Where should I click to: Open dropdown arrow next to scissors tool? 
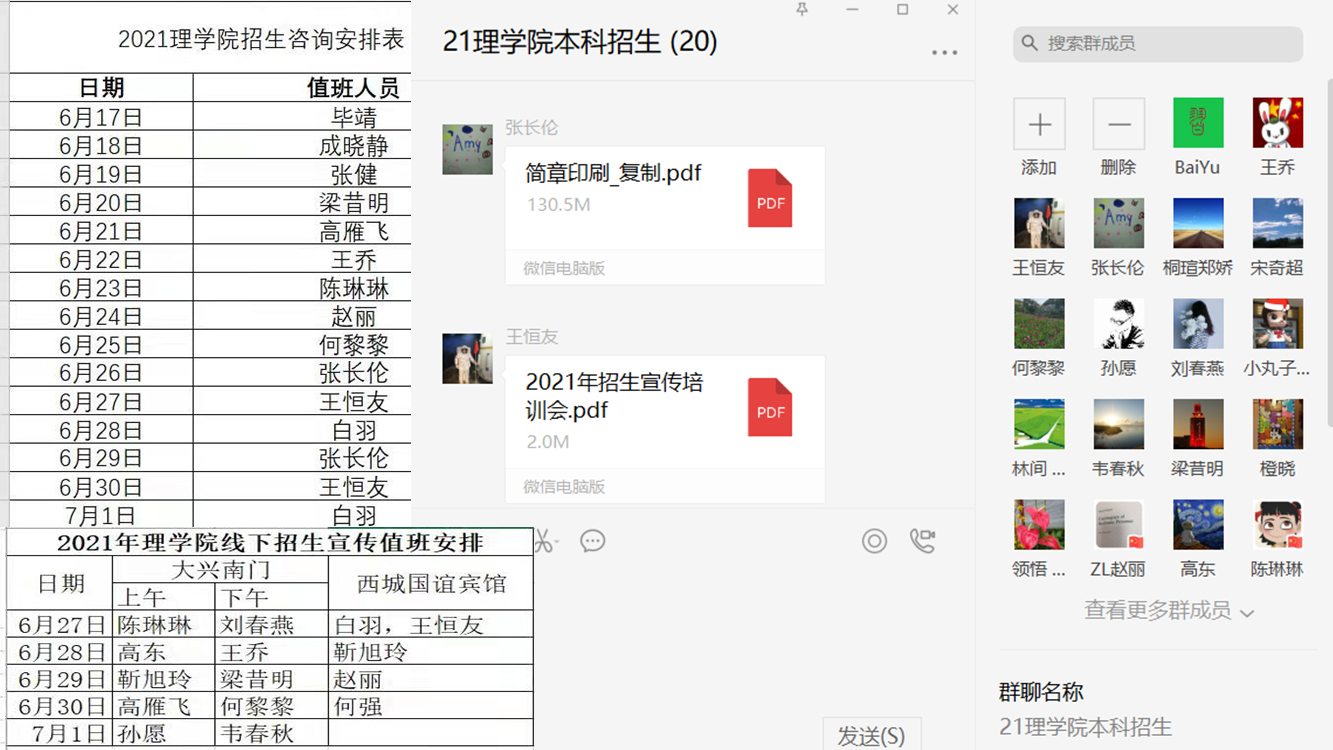click(x=557, y=543)
